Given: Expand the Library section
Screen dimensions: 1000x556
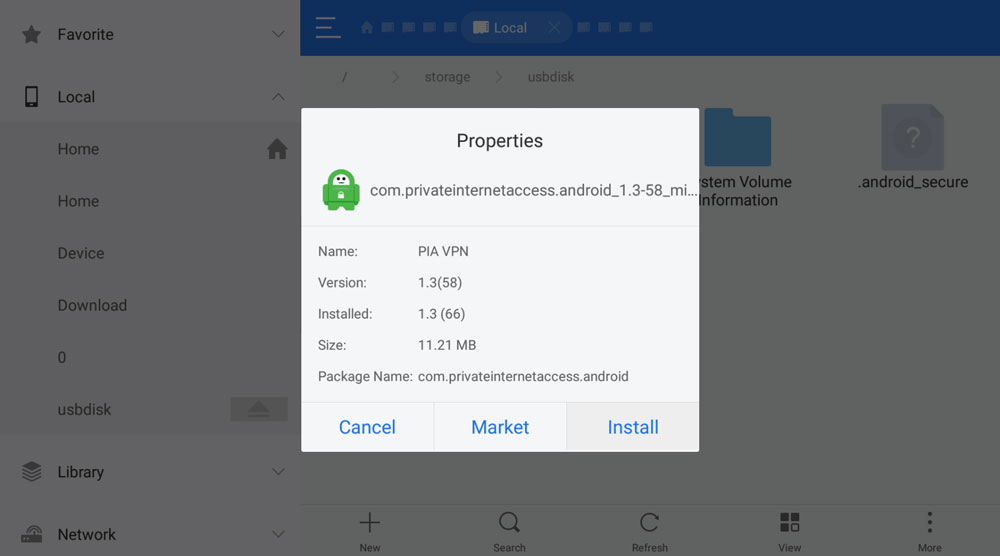Looking at the screenshot, I should 278,472.
